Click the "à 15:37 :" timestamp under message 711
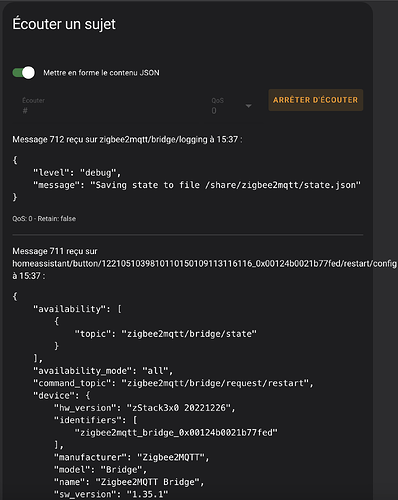The width and height of the screenshot is (398, 500). (29, 276)
